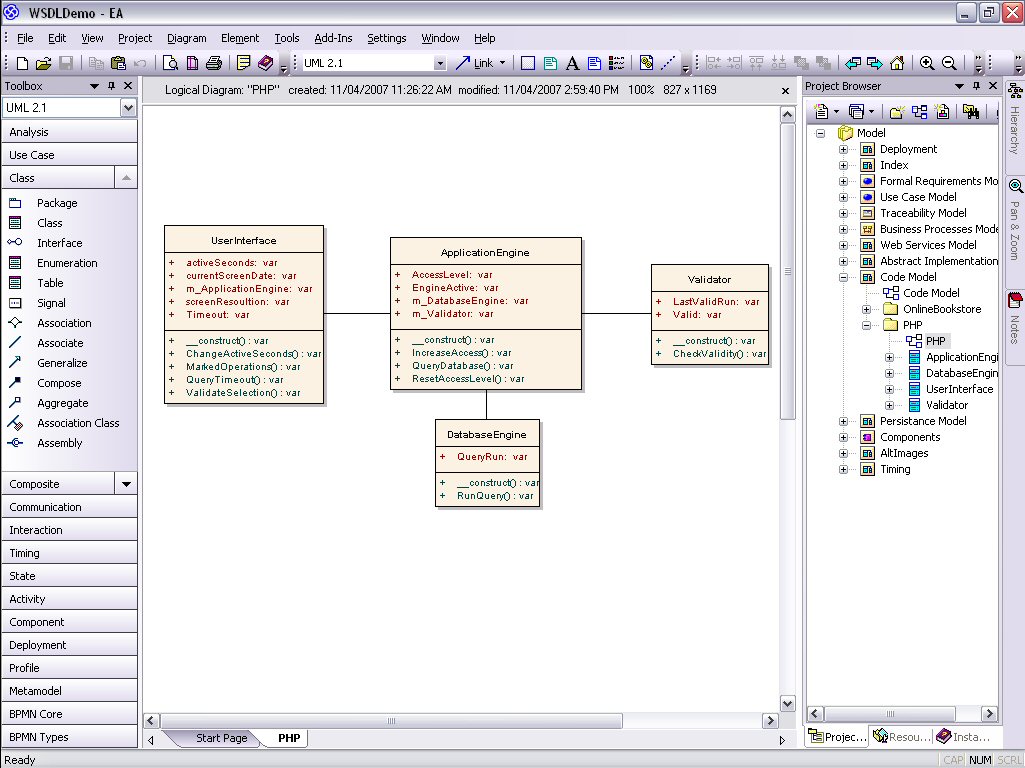Select the Validator class box in diagram
This screenshot has width=1025, height=768.
[x=710, y=315]
